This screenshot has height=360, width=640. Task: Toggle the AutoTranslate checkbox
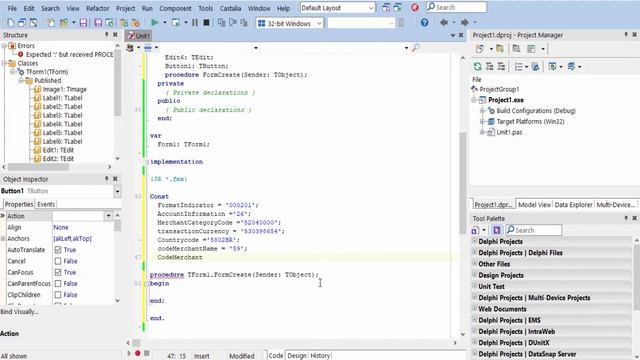tap(58, 250)
